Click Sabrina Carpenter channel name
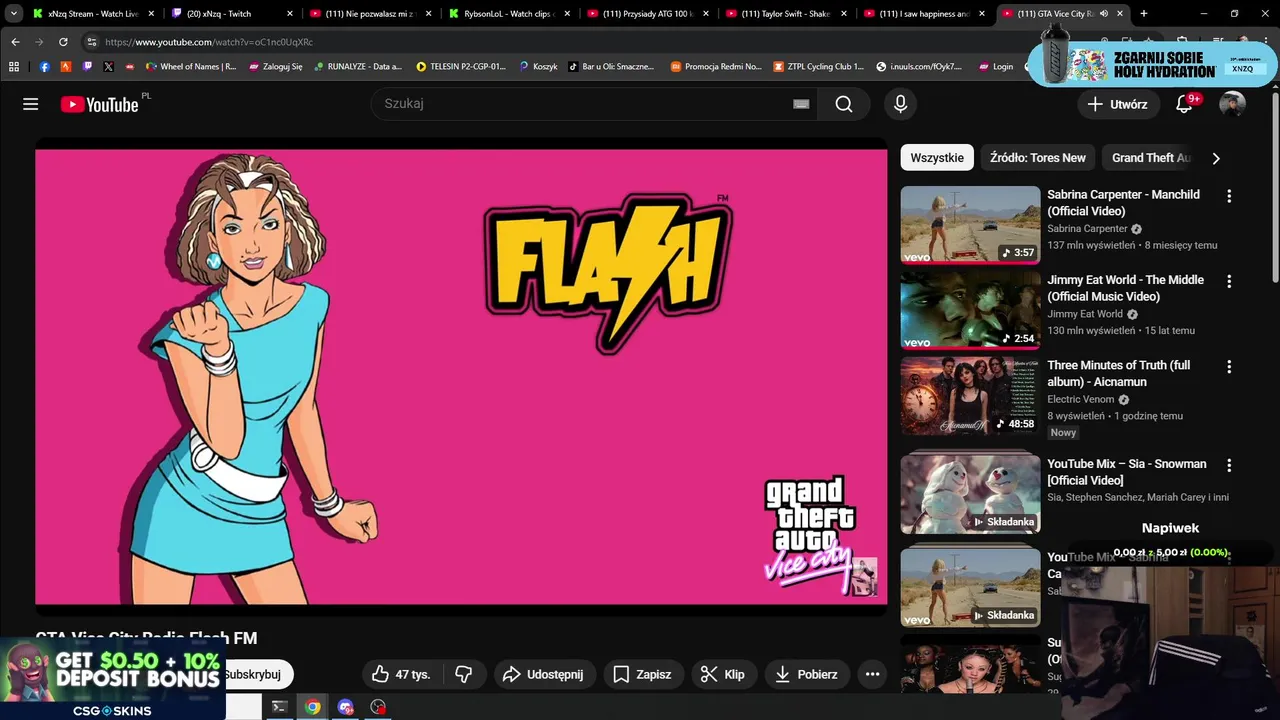This screenshot has height=720, width=1280. click(1086, 228)
